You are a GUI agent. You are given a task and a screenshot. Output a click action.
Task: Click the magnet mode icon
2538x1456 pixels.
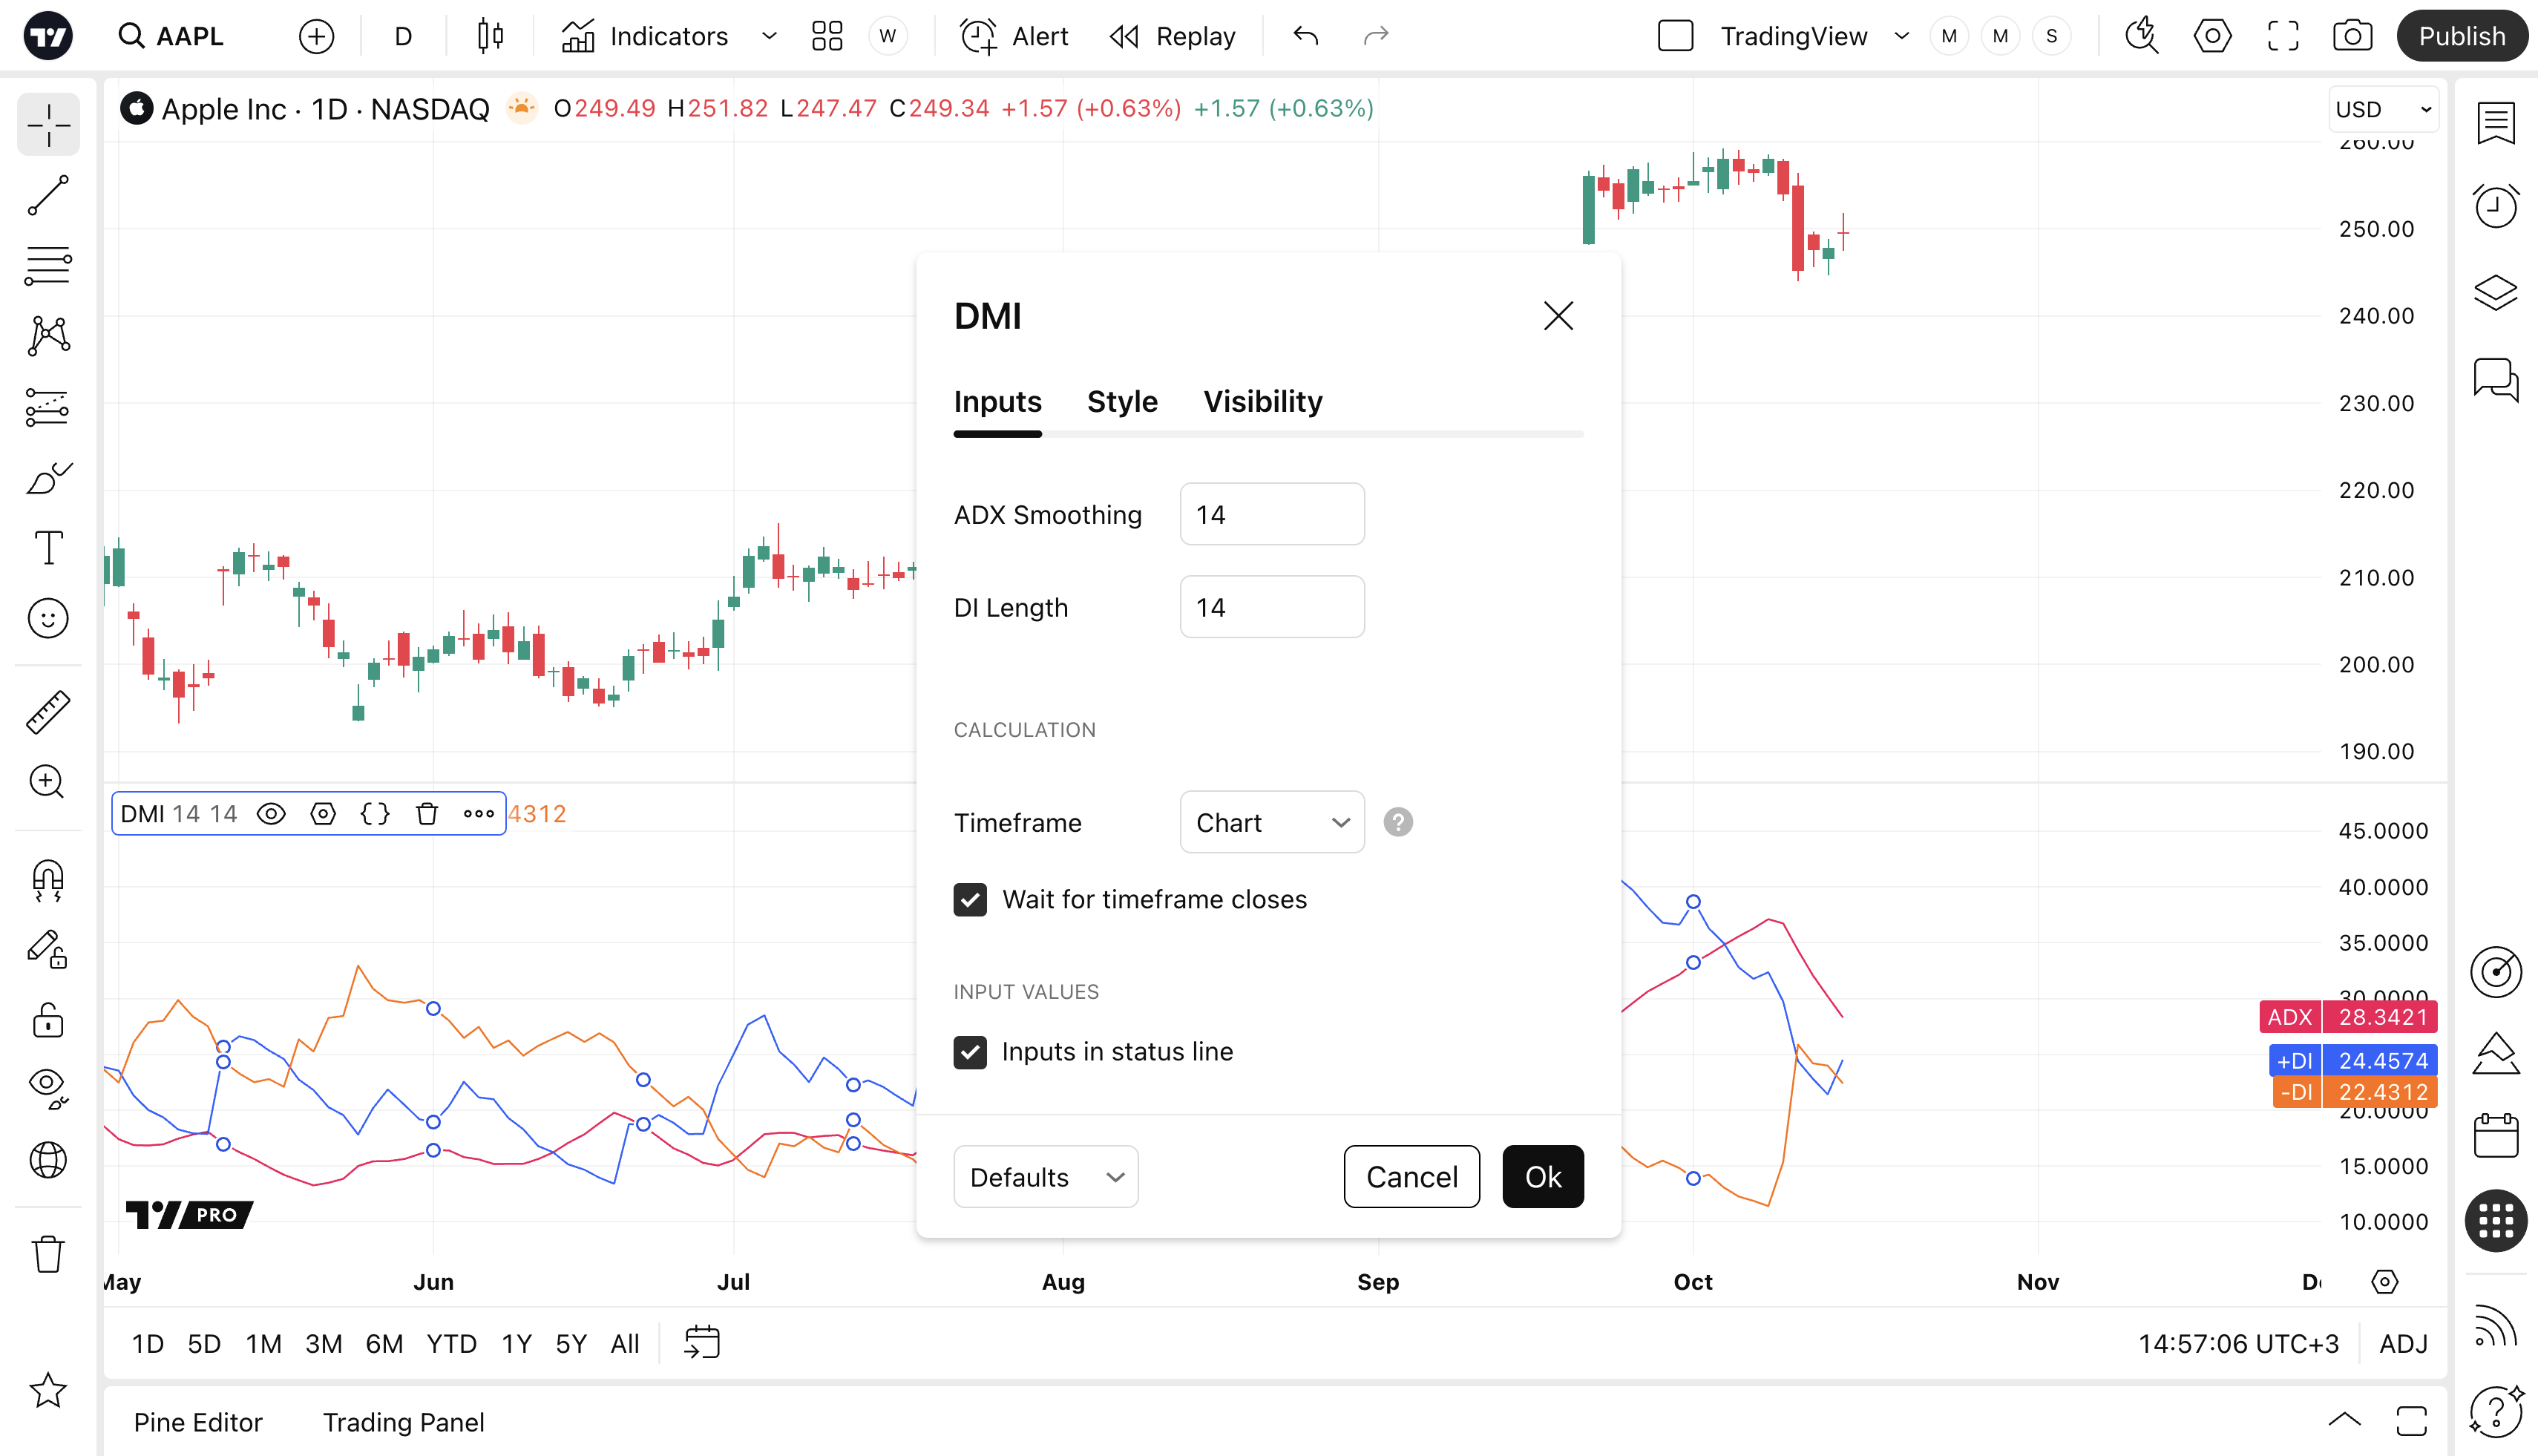click(x=48, y=879)
